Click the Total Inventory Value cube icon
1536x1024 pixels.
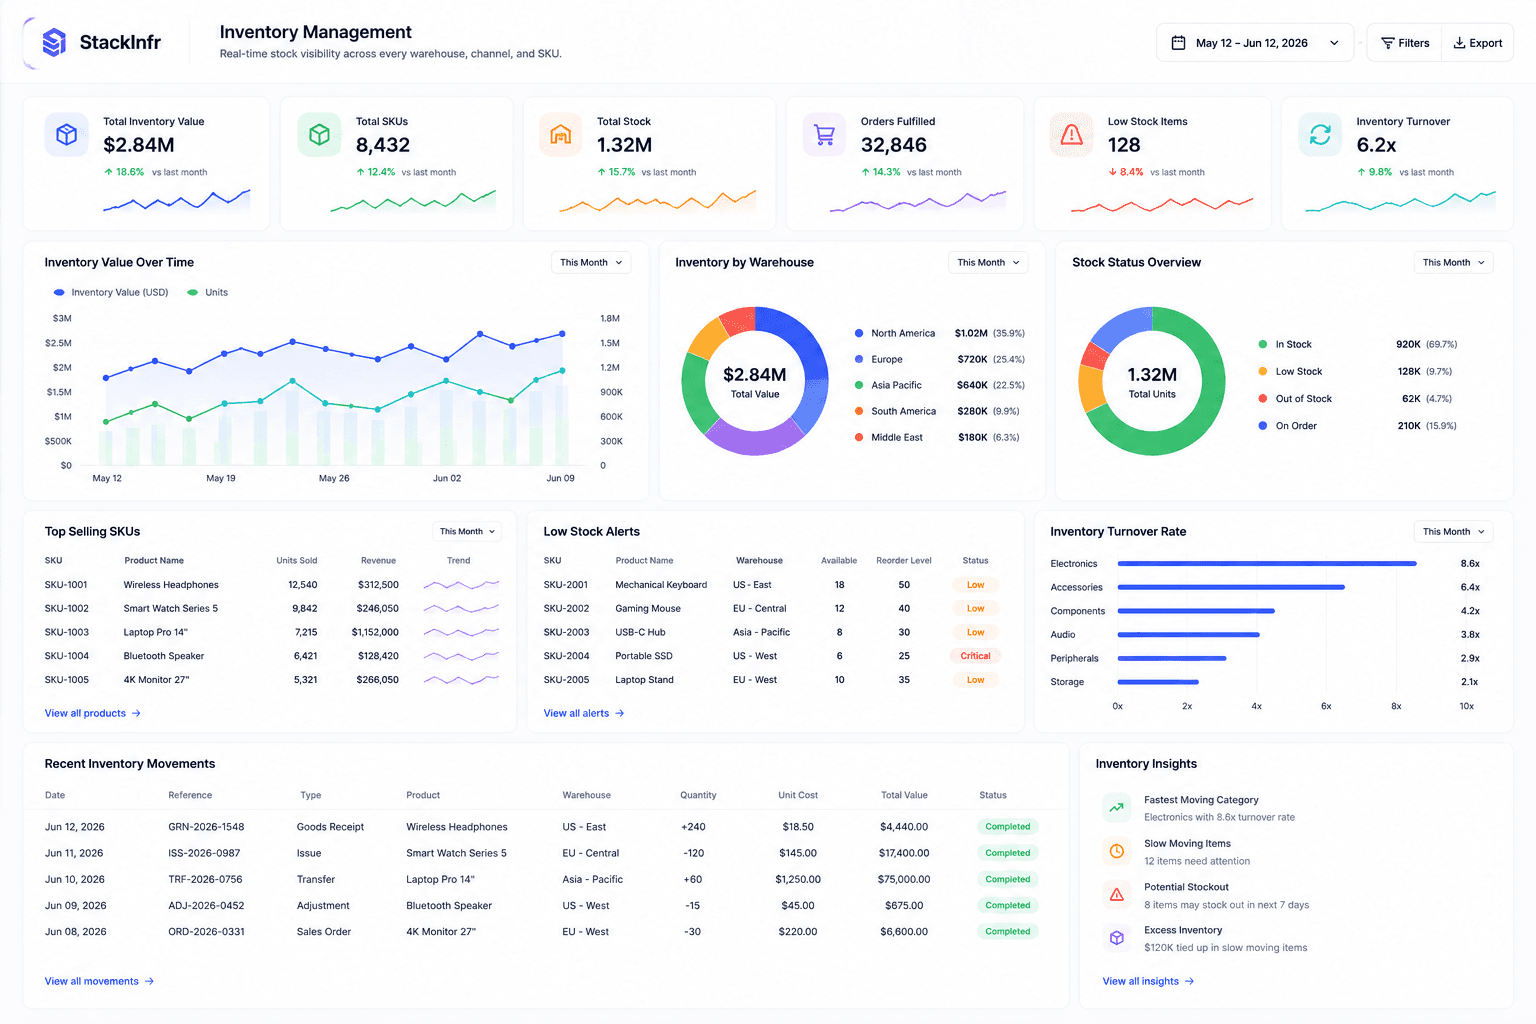point(67,135)
